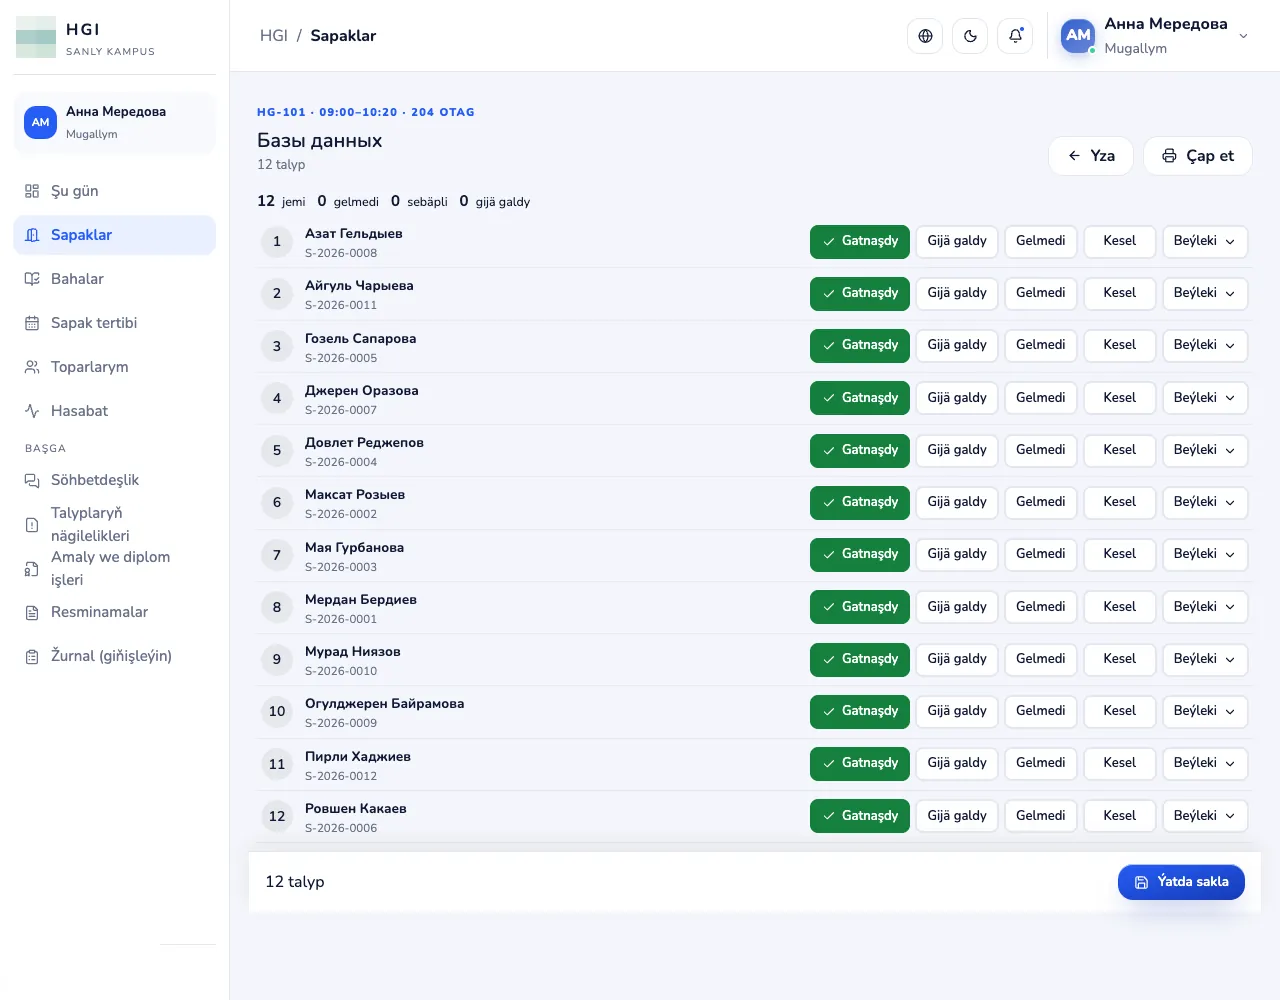This screenshot has height=1000, width=1280.
Task: Go back with the Yza button
Action: point(1091,156)
